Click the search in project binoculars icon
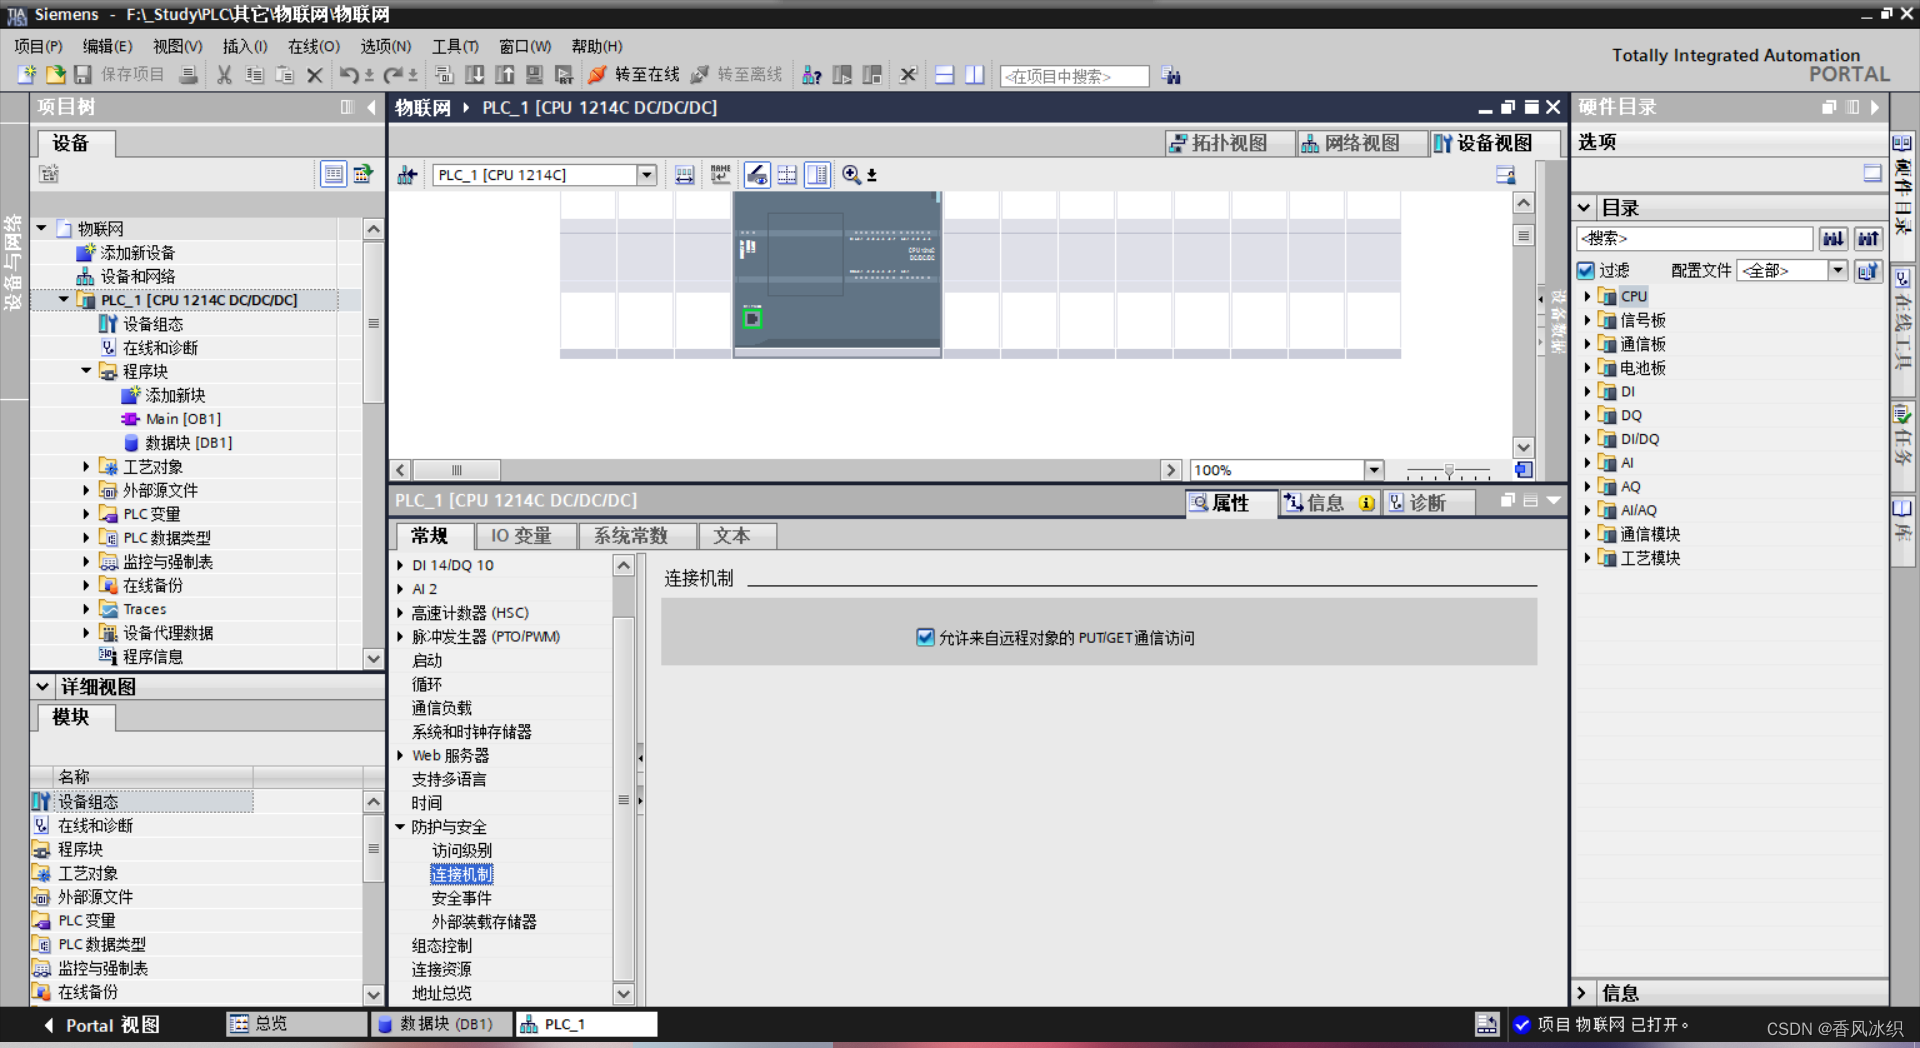 click(1171, 76)
